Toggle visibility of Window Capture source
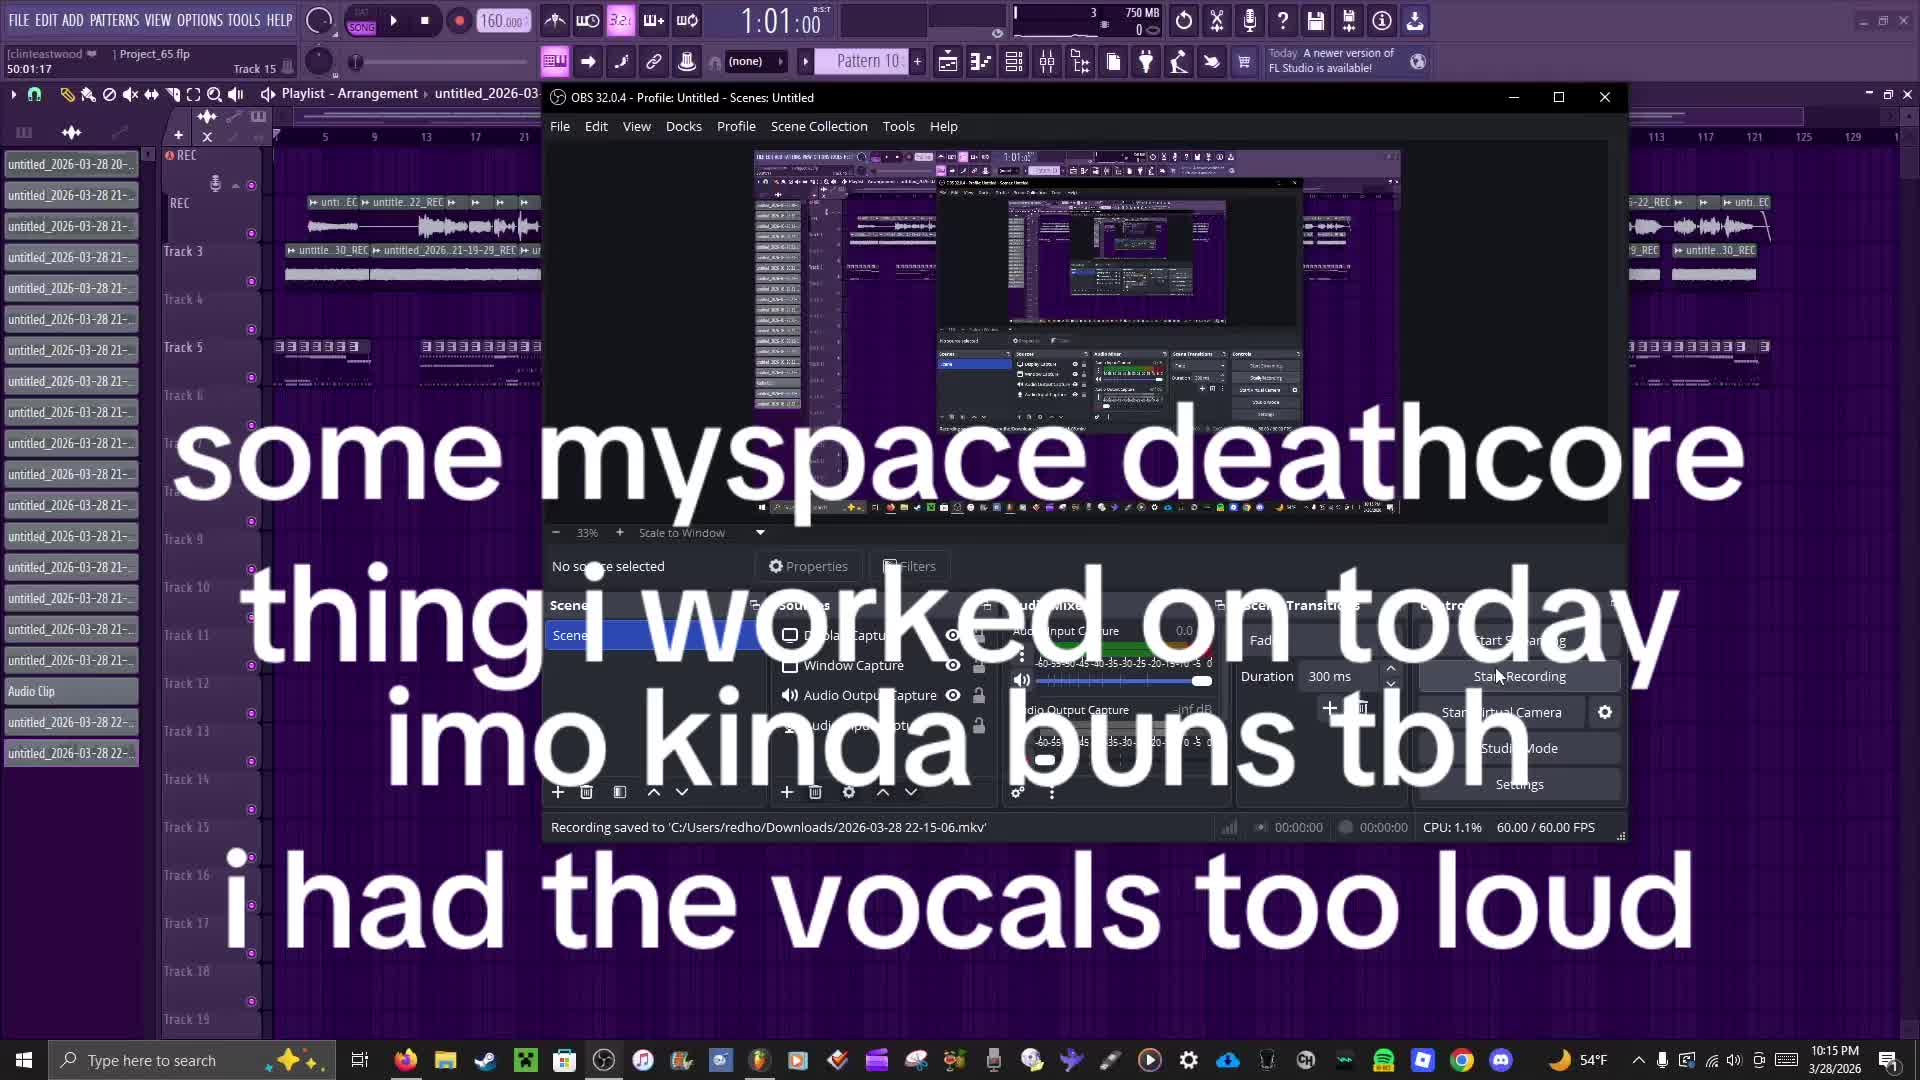This screenshot has width=1920, height=1080. [x=952, y=665]
